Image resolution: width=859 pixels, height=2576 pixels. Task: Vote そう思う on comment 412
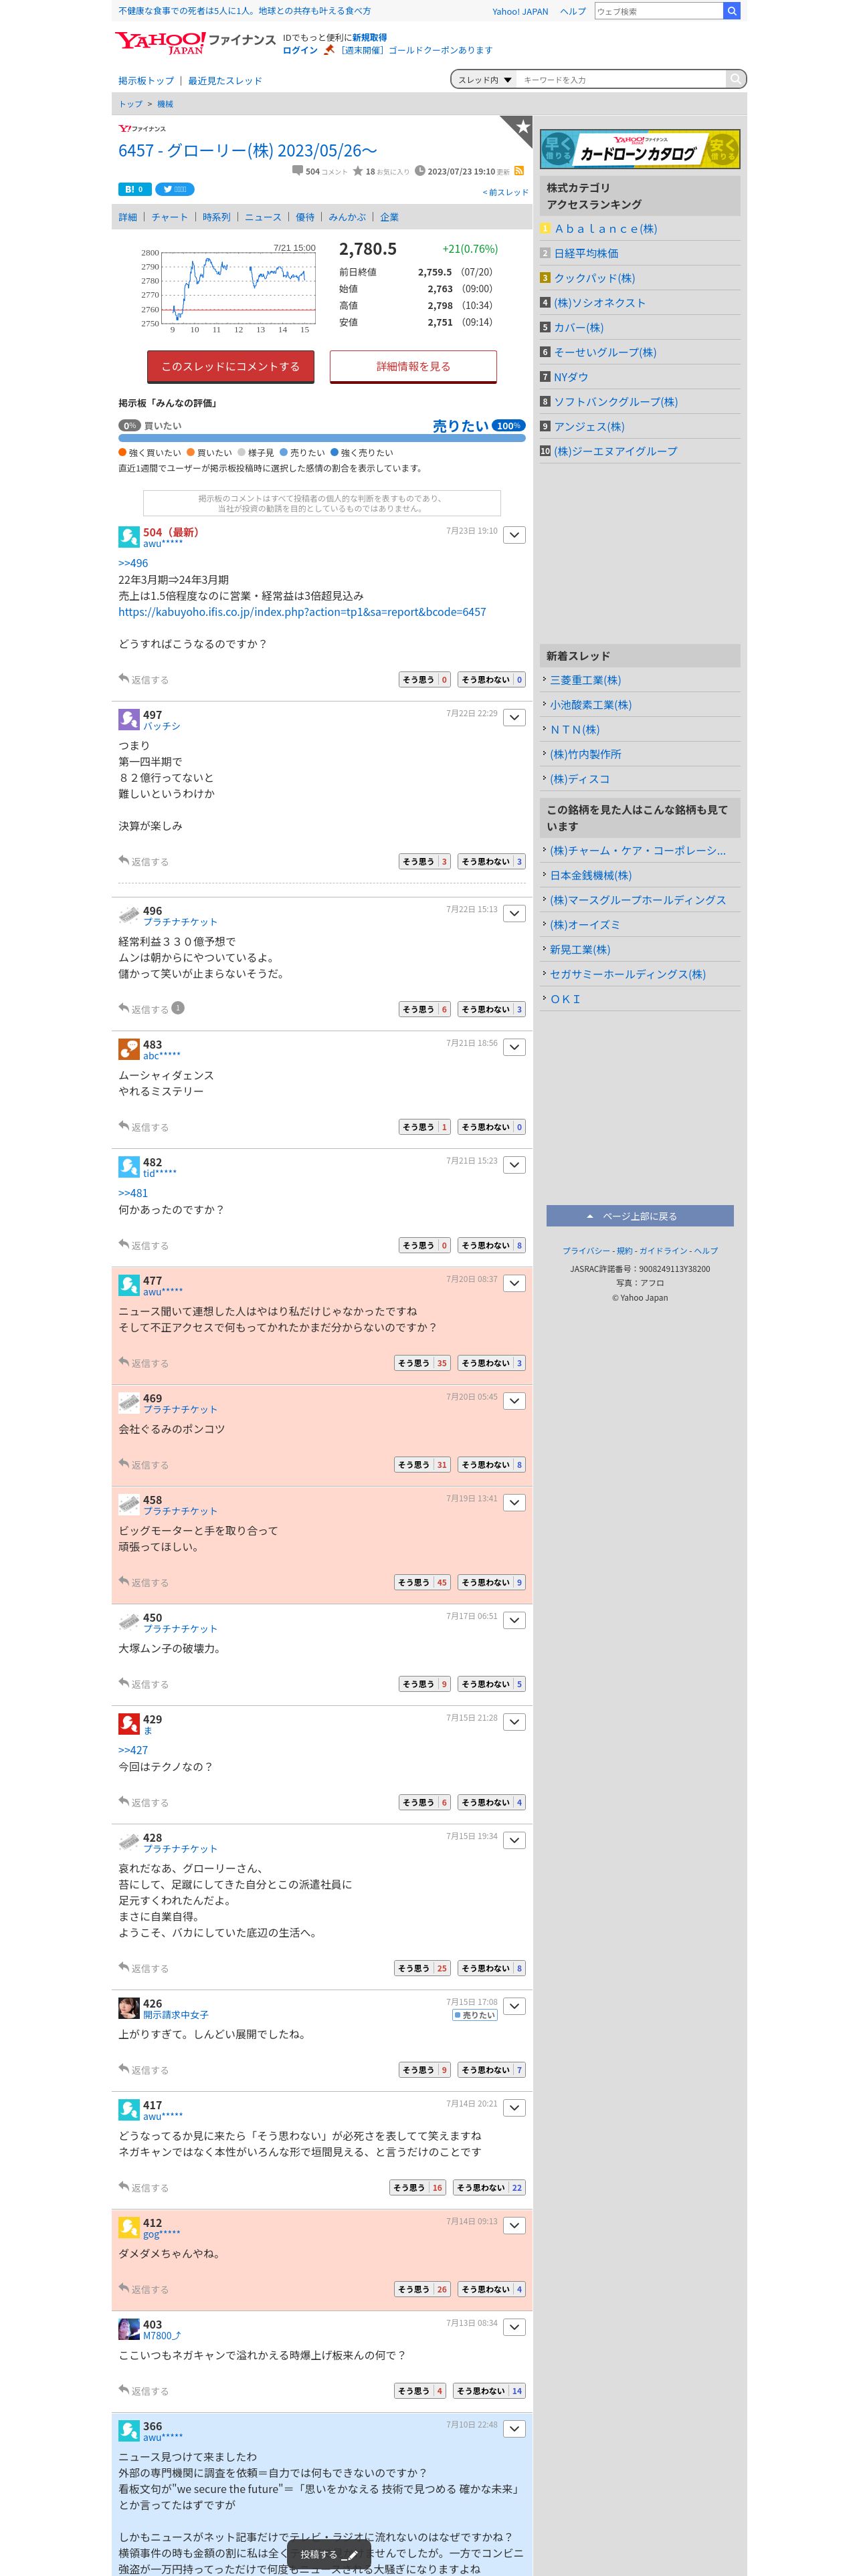tap(422, 2289)
